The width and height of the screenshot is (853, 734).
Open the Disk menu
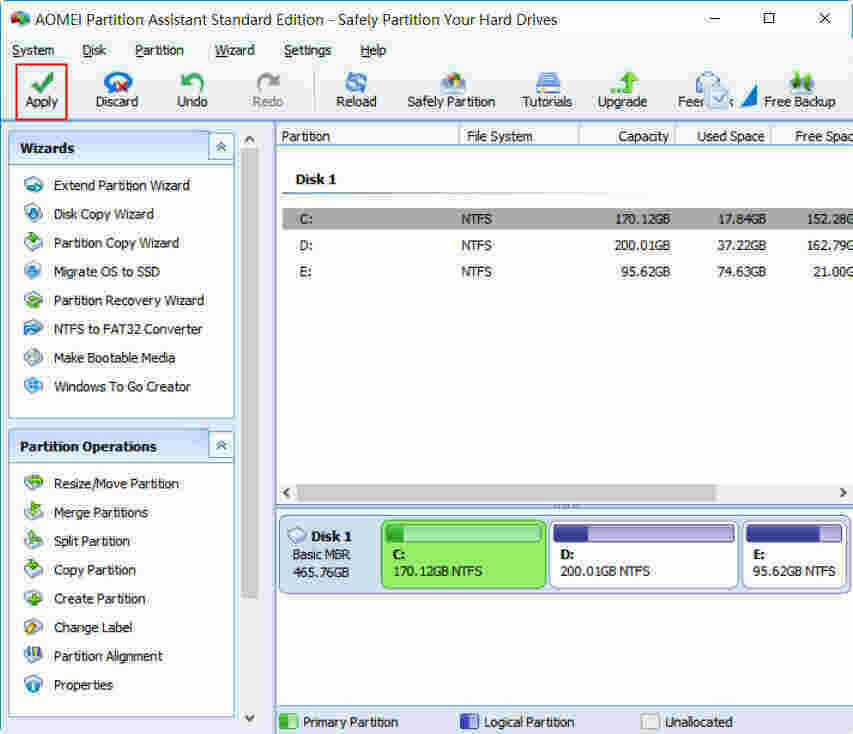(94, 50)
